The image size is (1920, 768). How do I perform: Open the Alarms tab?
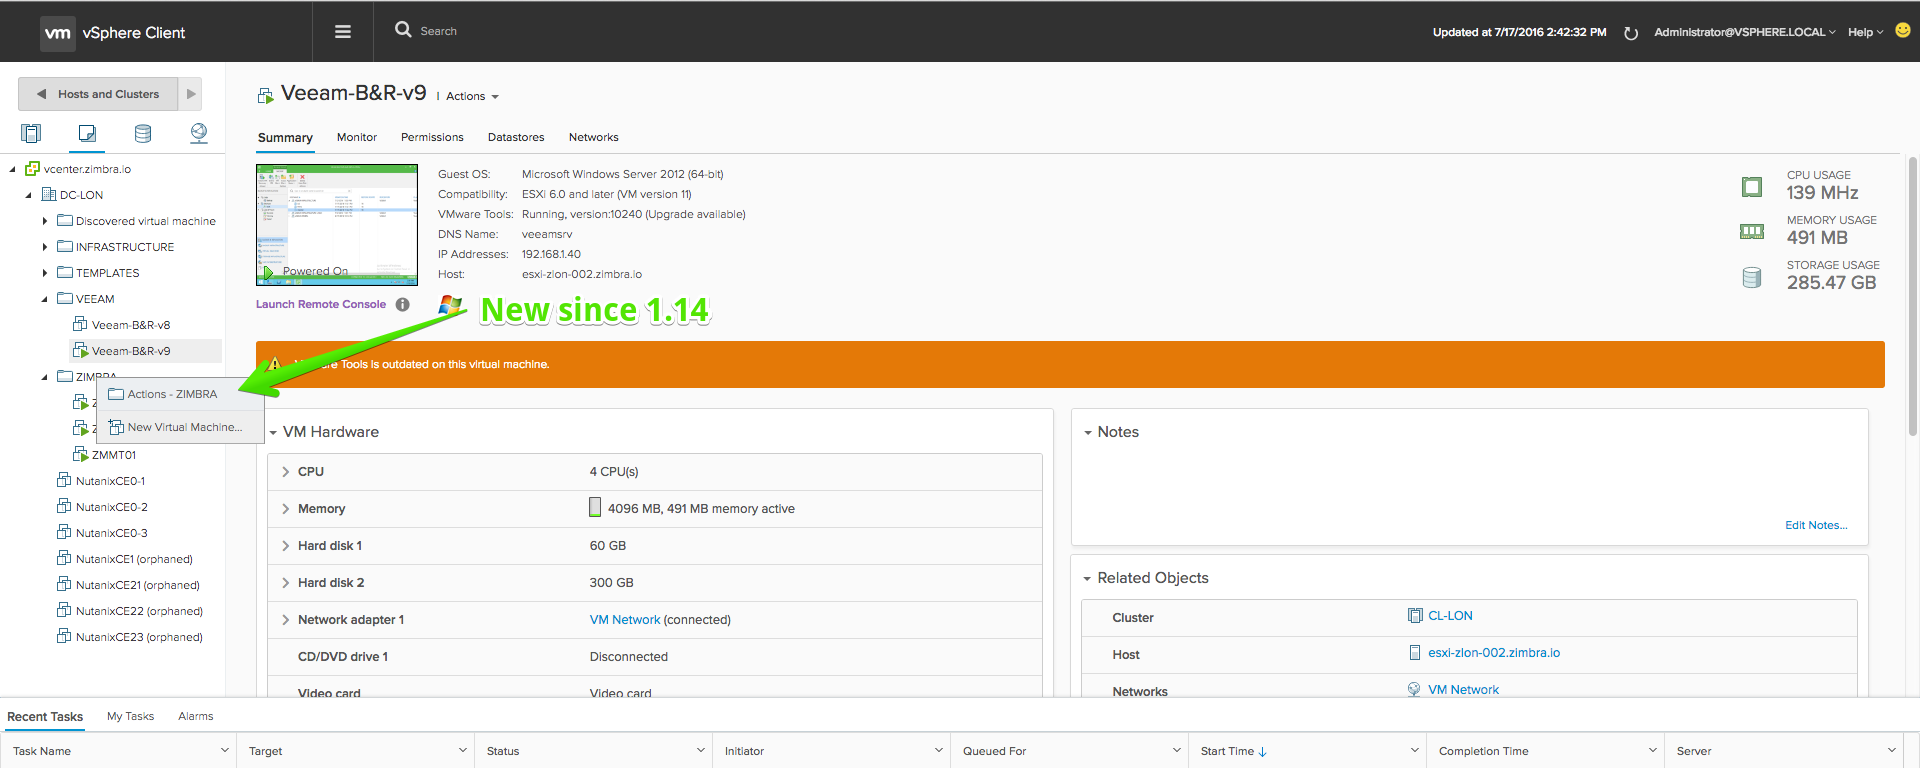(x=196, y=716)
